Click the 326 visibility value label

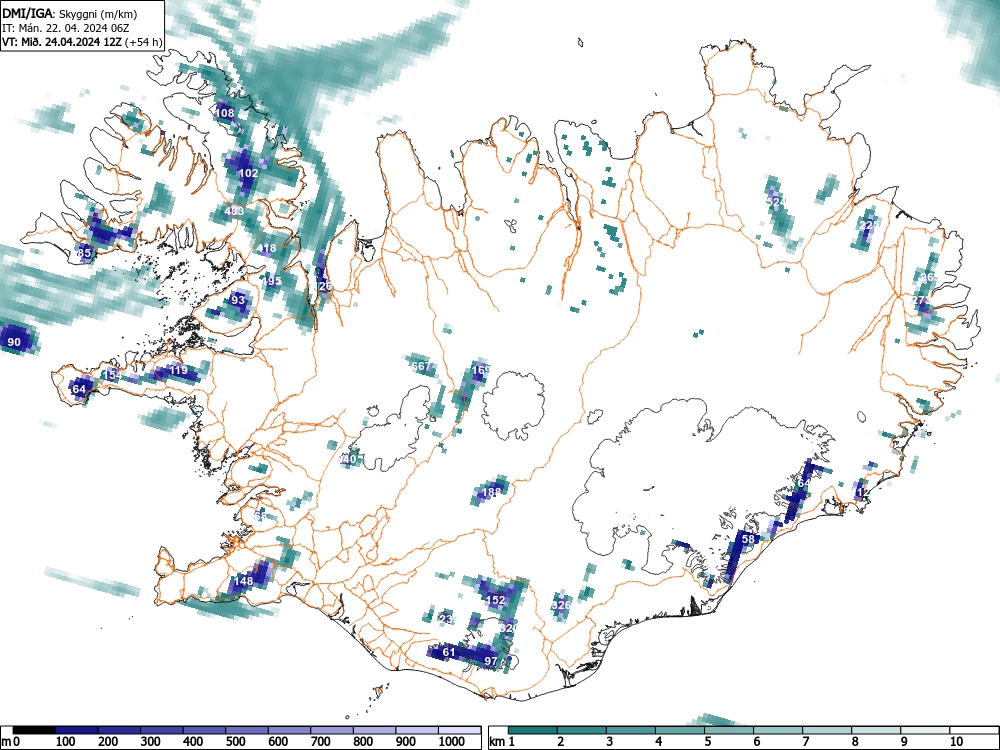click(x=561, y=605)
